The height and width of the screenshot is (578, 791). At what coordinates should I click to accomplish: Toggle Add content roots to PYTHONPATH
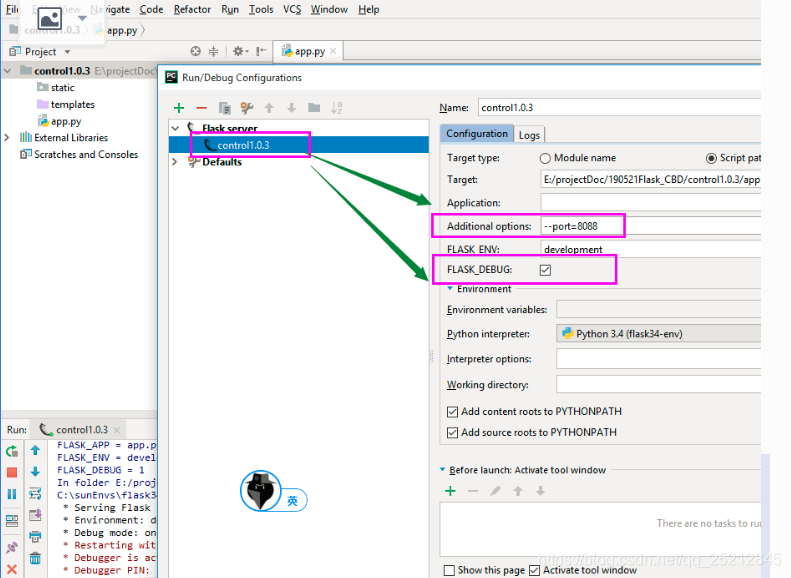[453, 412]
